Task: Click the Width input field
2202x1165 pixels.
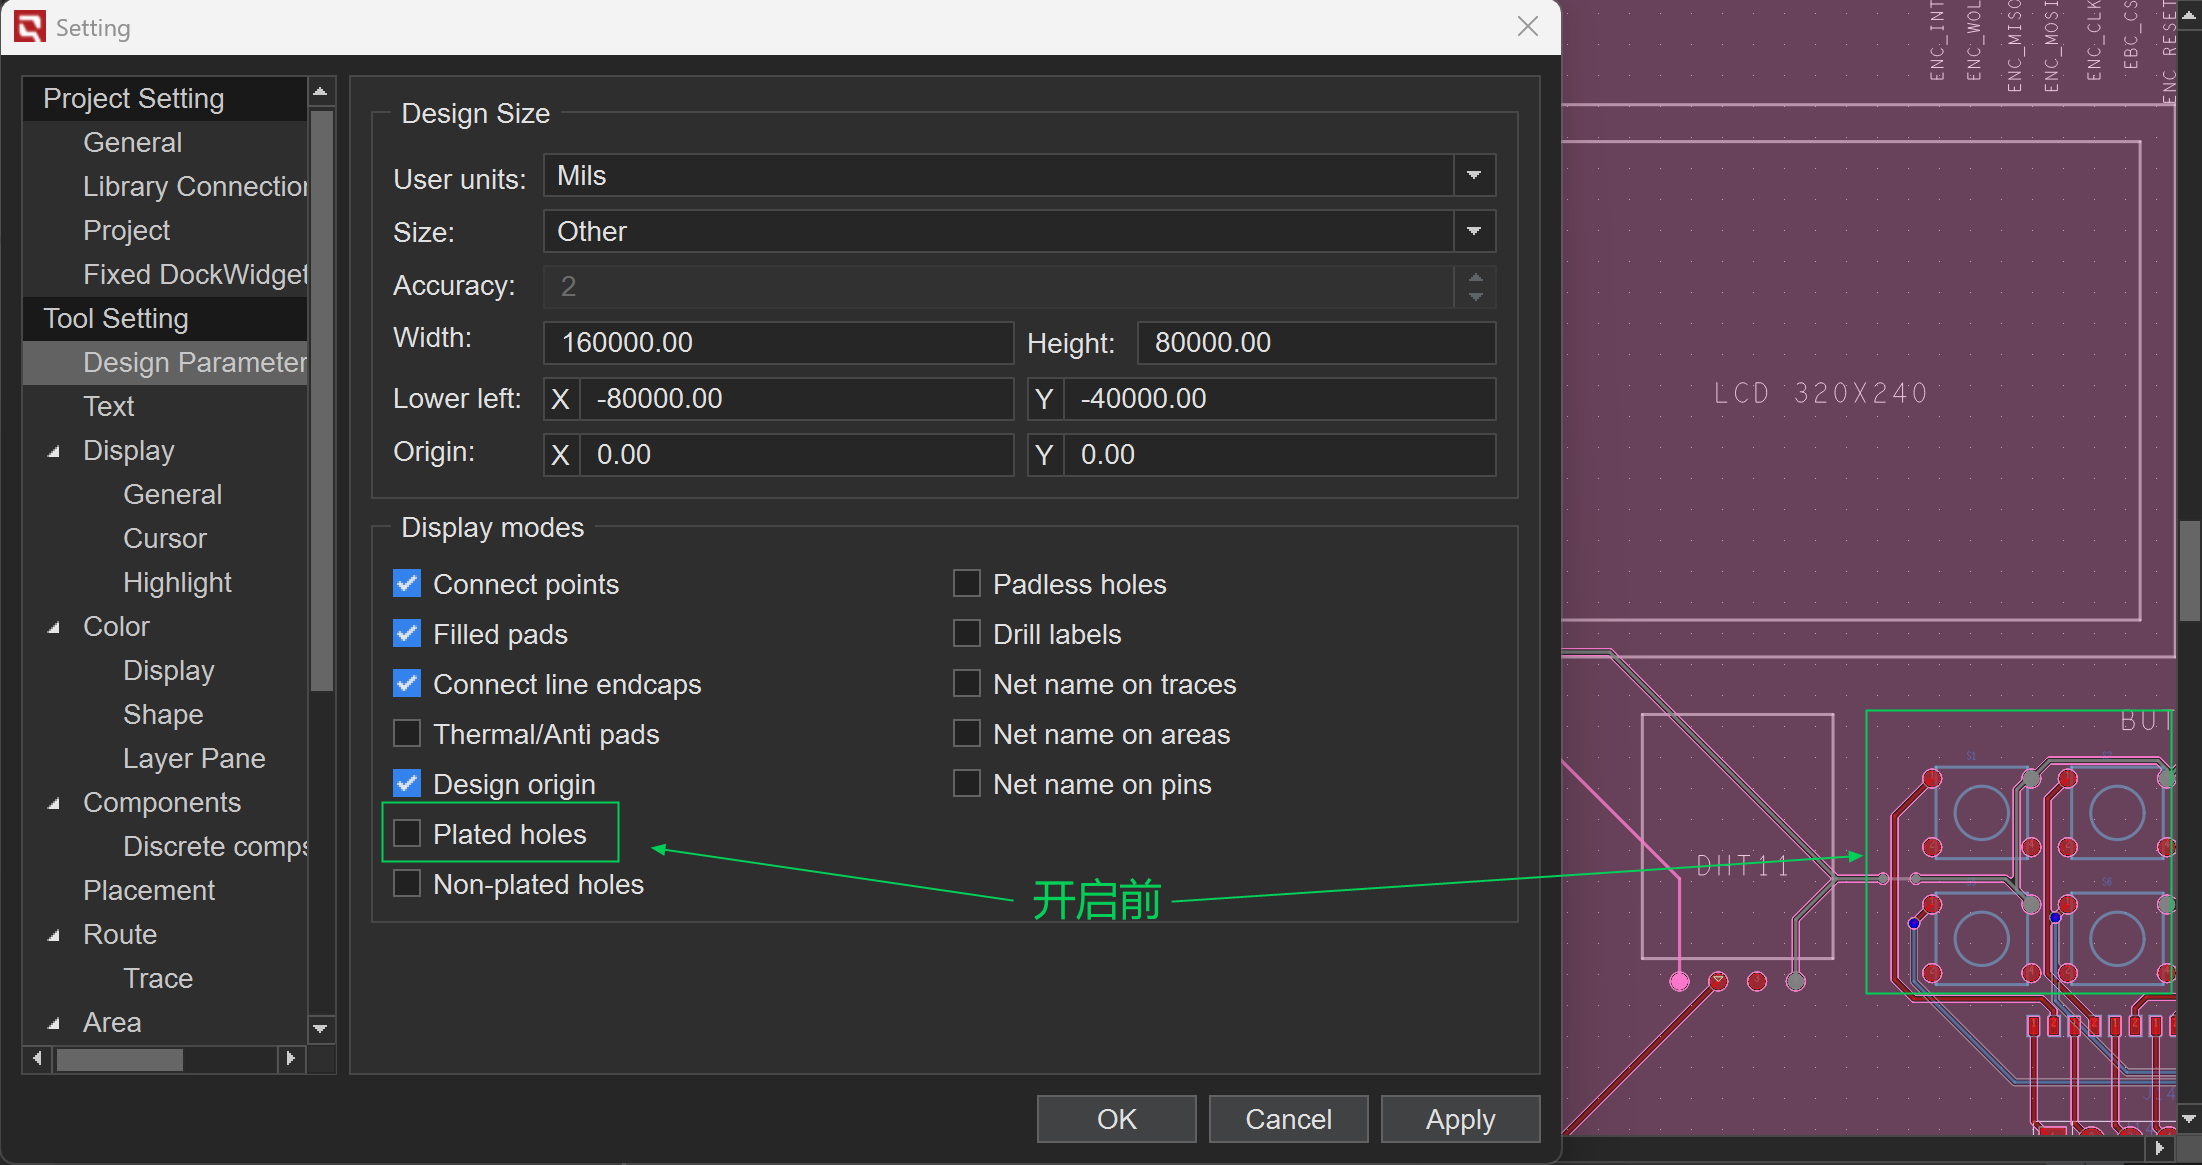Action: pos(777,343)
